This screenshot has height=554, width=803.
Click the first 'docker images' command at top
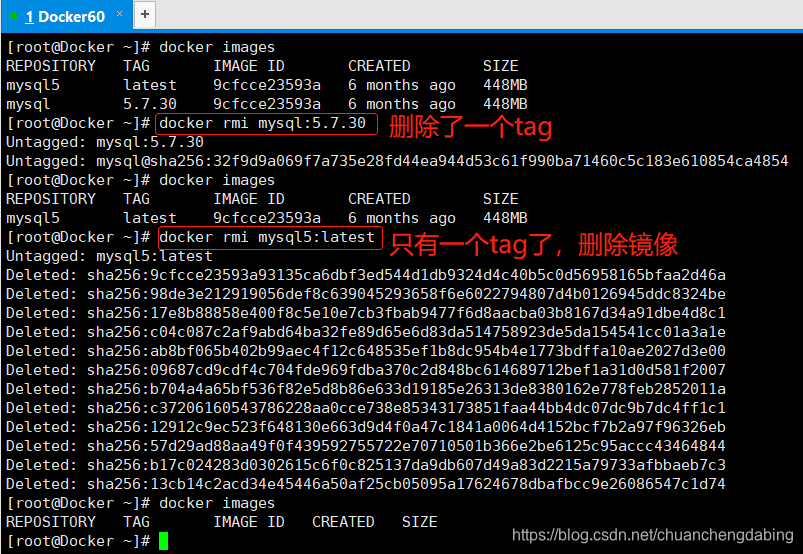coord(217,48)
